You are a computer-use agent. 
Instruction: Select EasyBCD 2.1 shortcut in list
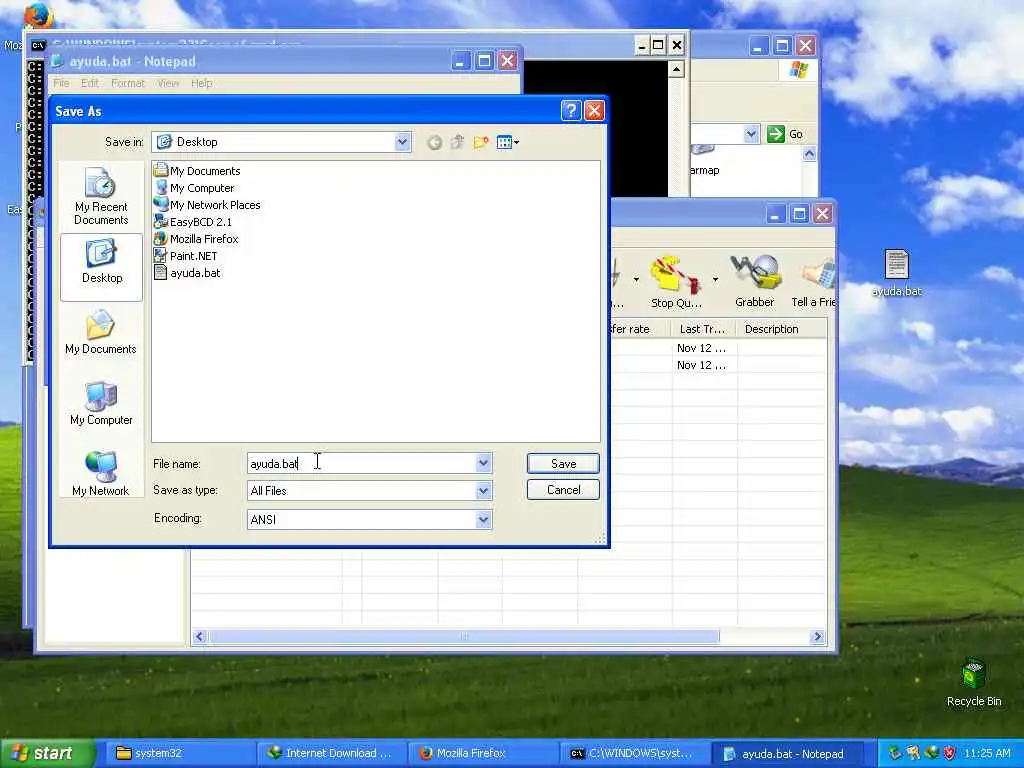click(x=193, y=222)
